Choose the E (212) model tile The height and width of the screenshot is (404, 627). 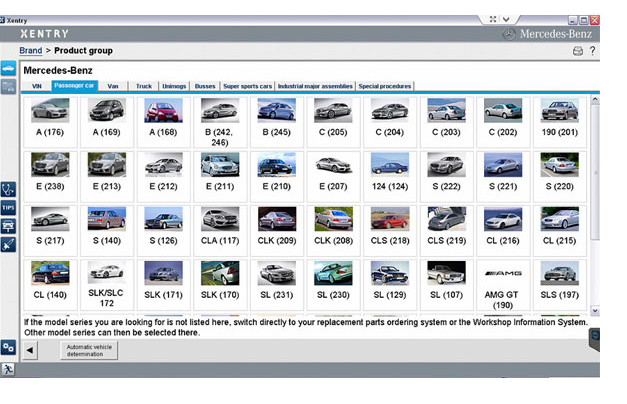(x=164, y=176)
